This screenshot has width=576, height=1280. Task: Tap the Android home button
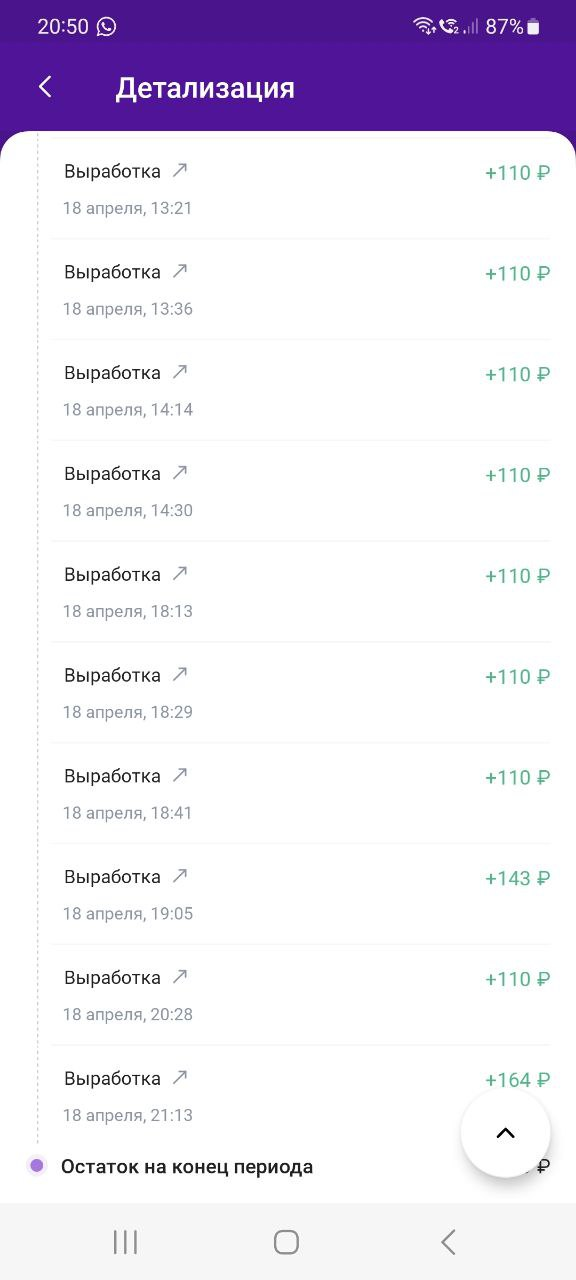(x=287, y=1242)
